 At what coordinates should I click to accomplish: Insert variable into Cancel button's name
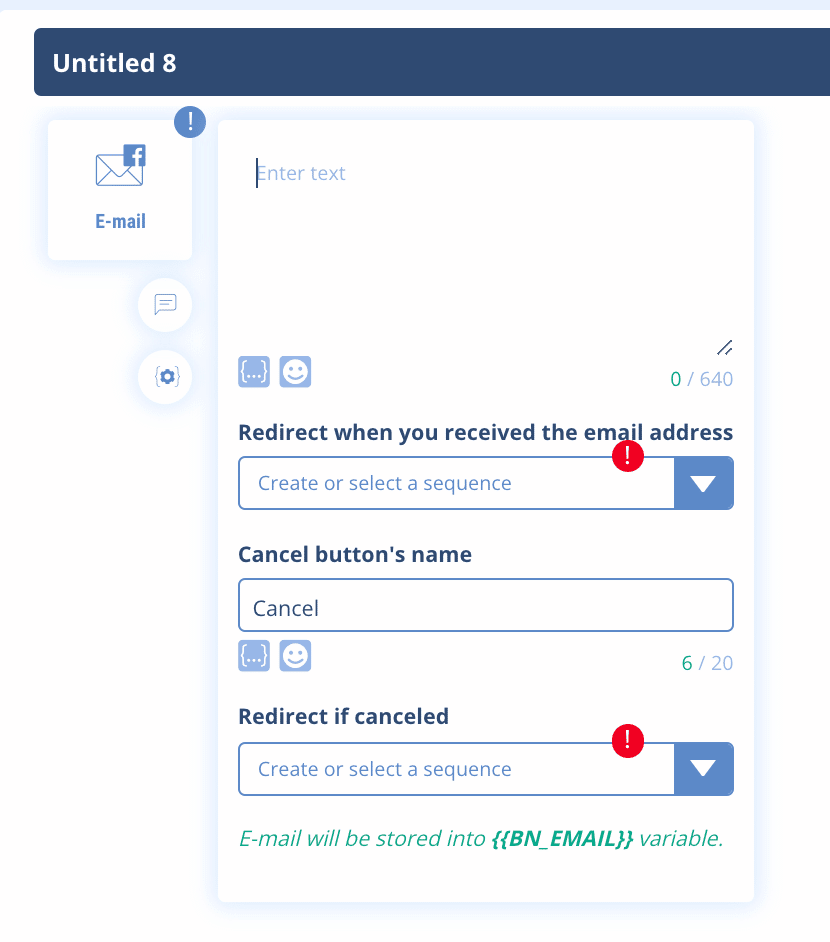[254, 656]
